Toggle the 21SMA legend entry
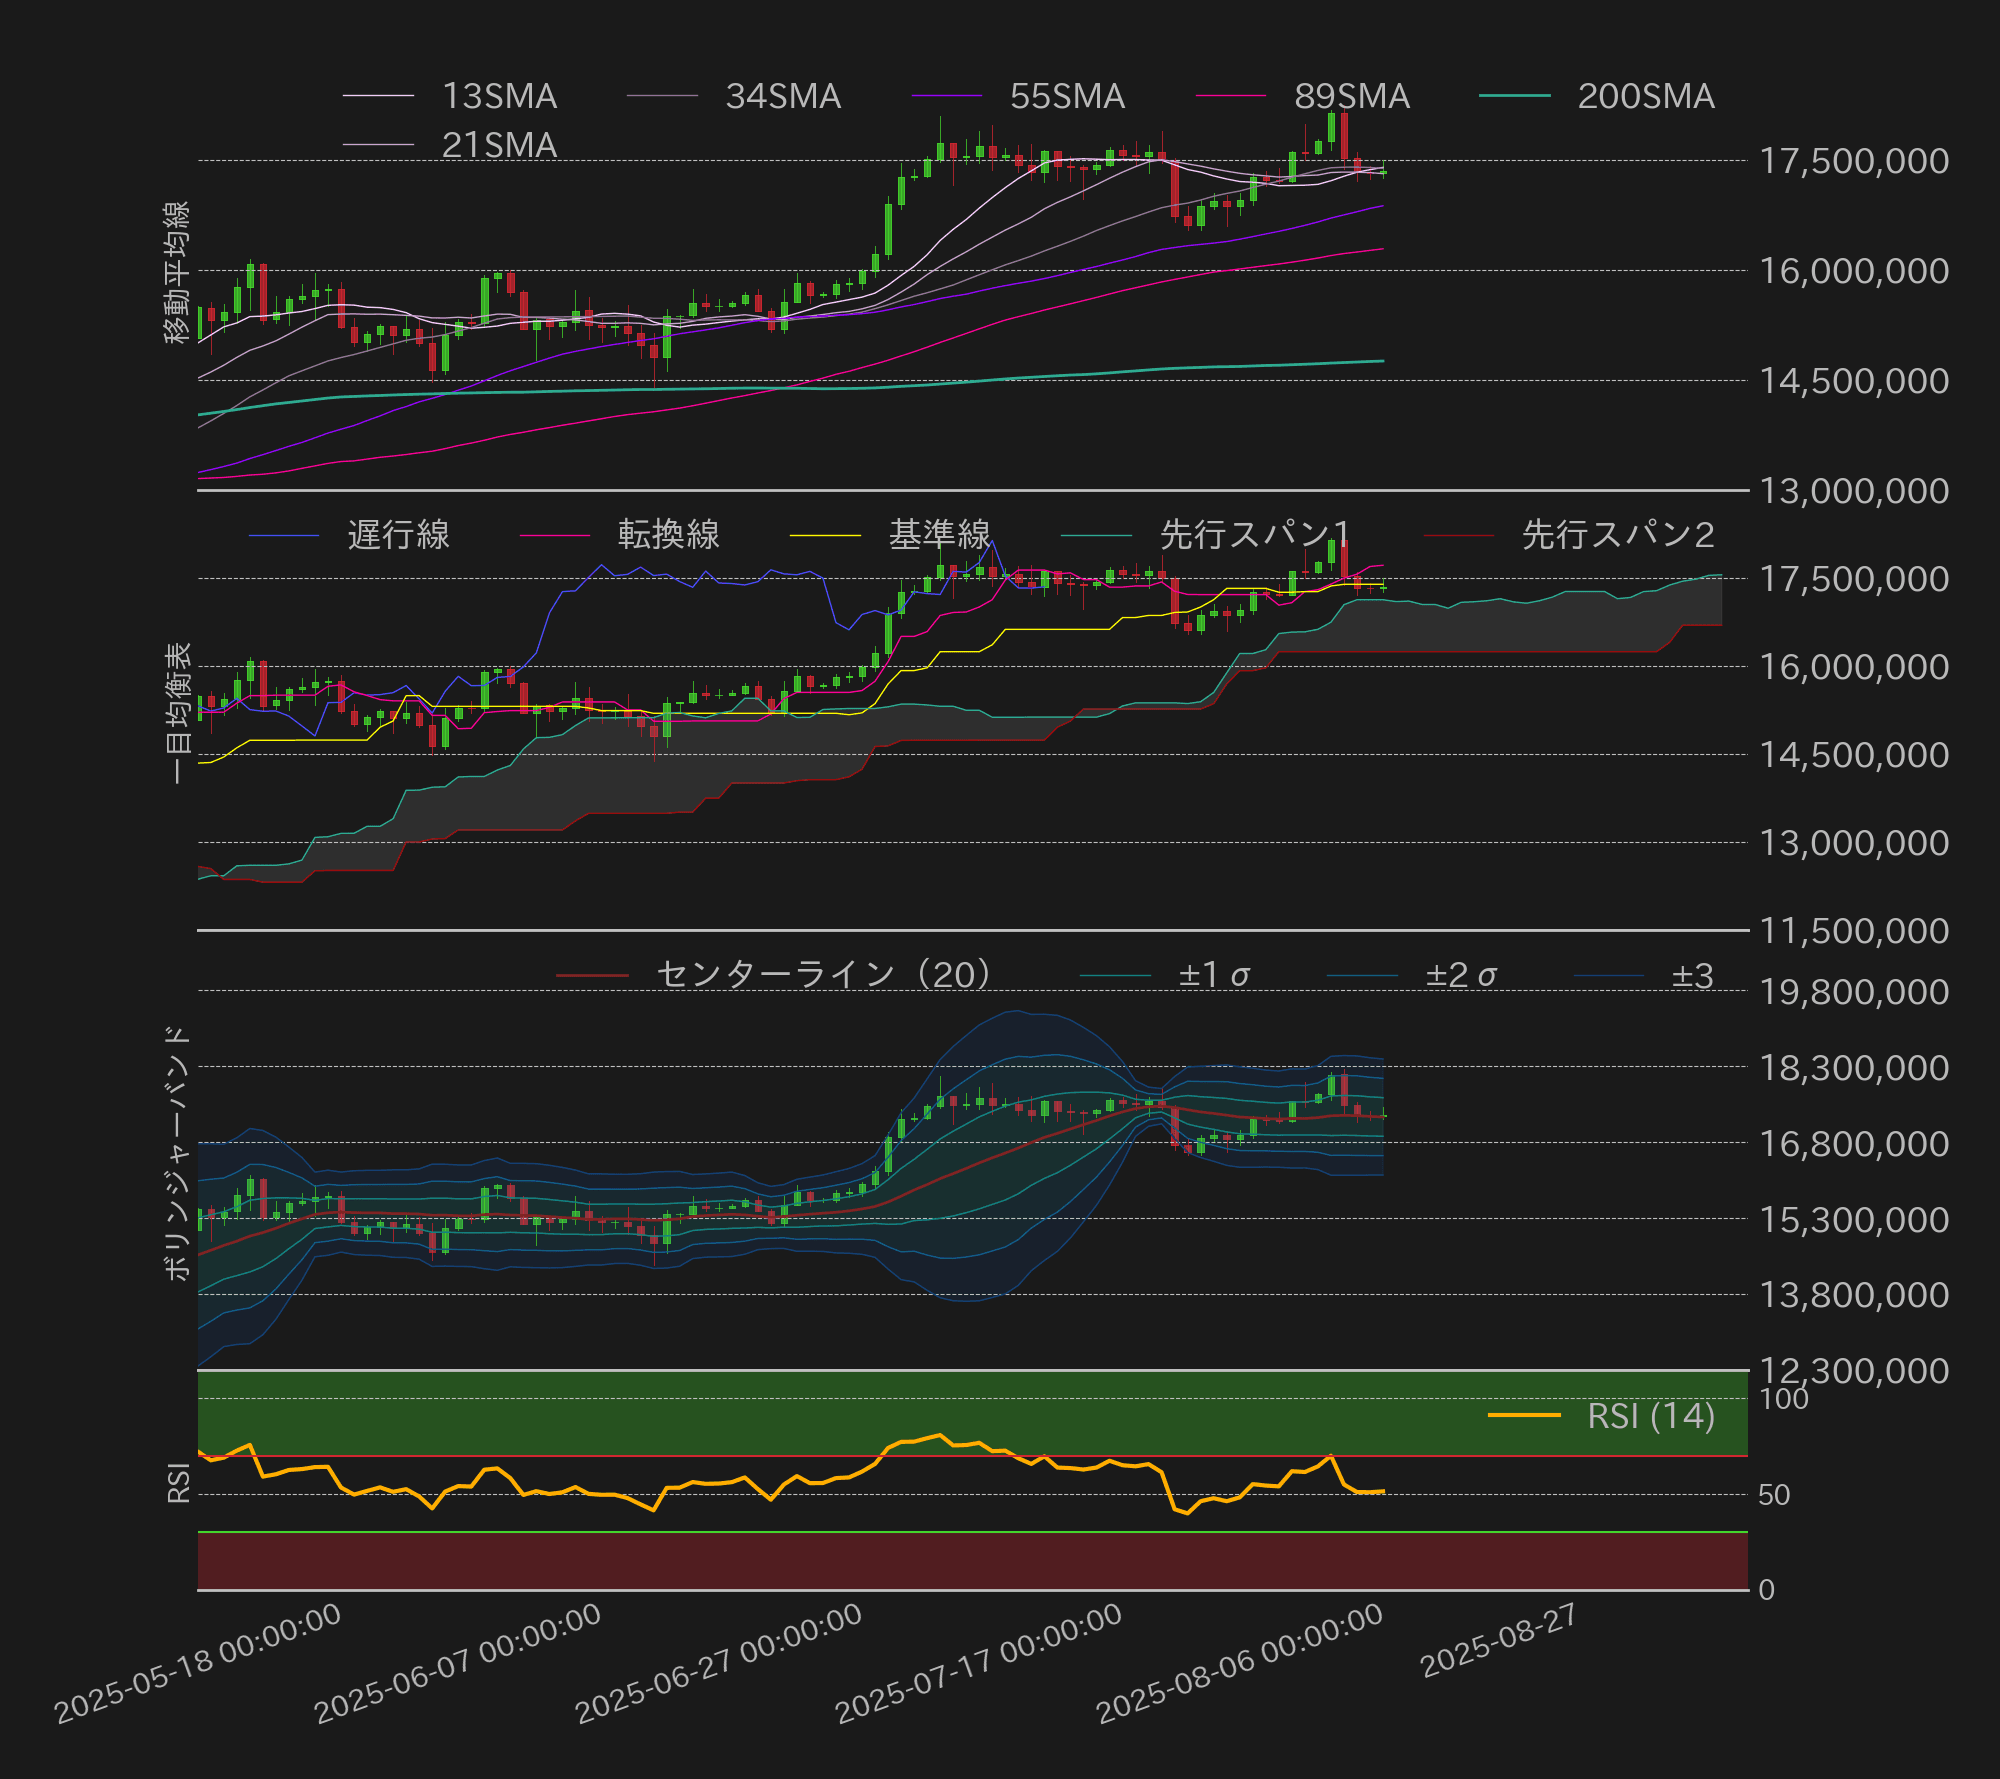This screenshot has width=2000, height=1779. pyautogui.click(x=498, y=145)
